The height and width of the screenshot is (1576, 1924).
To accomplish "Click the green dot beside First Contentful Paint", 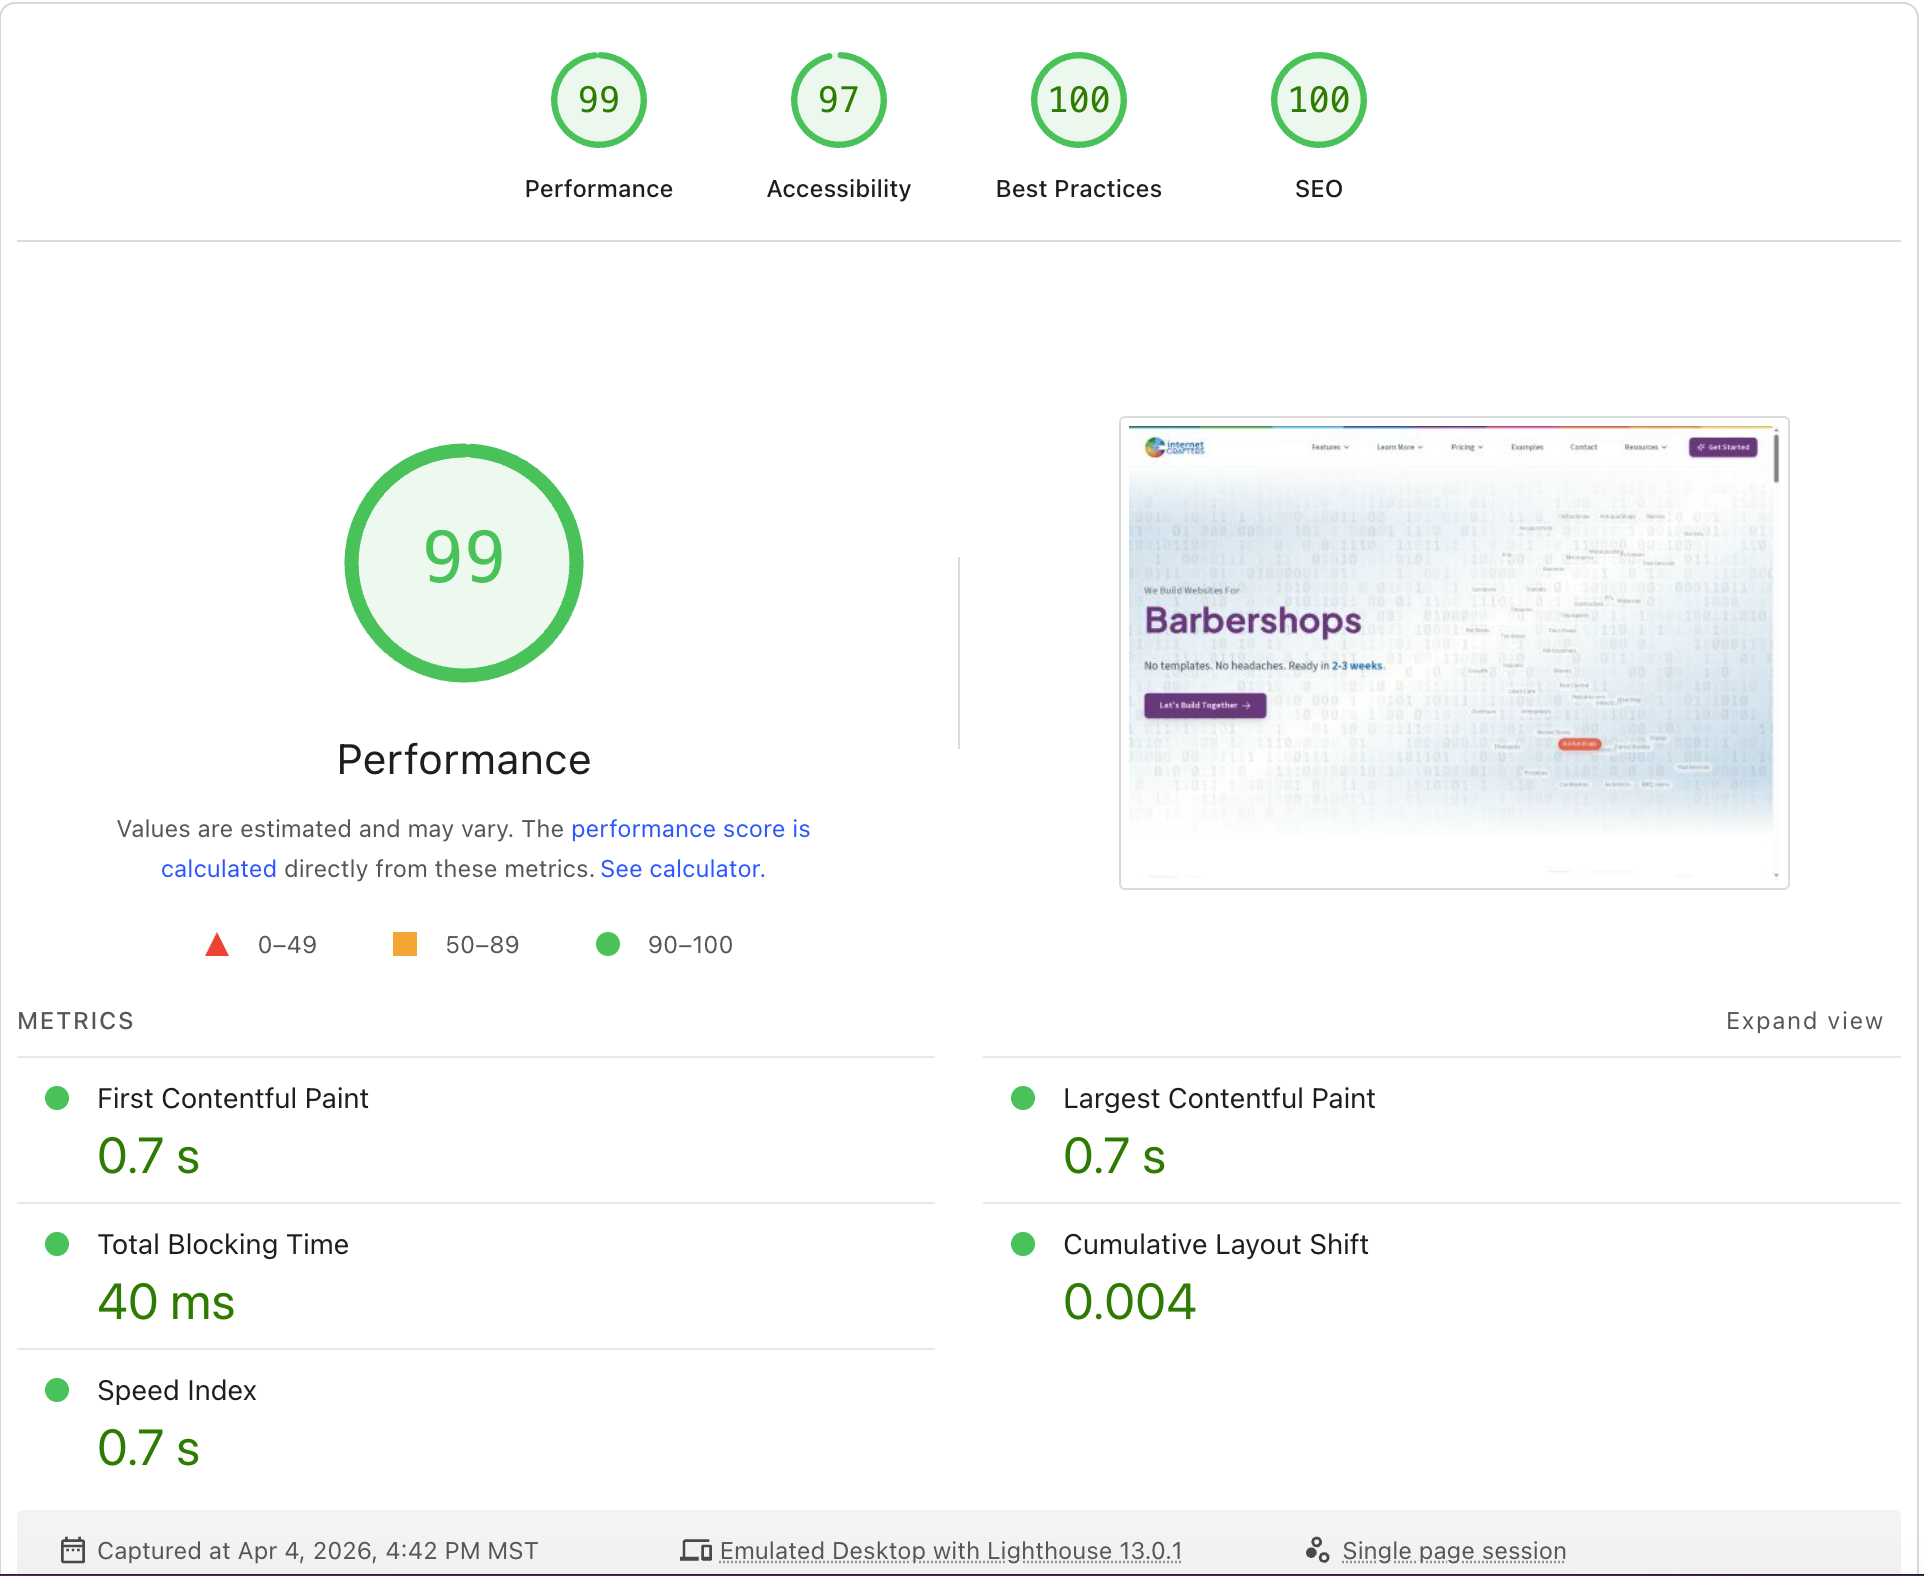I will [57, 1098].
